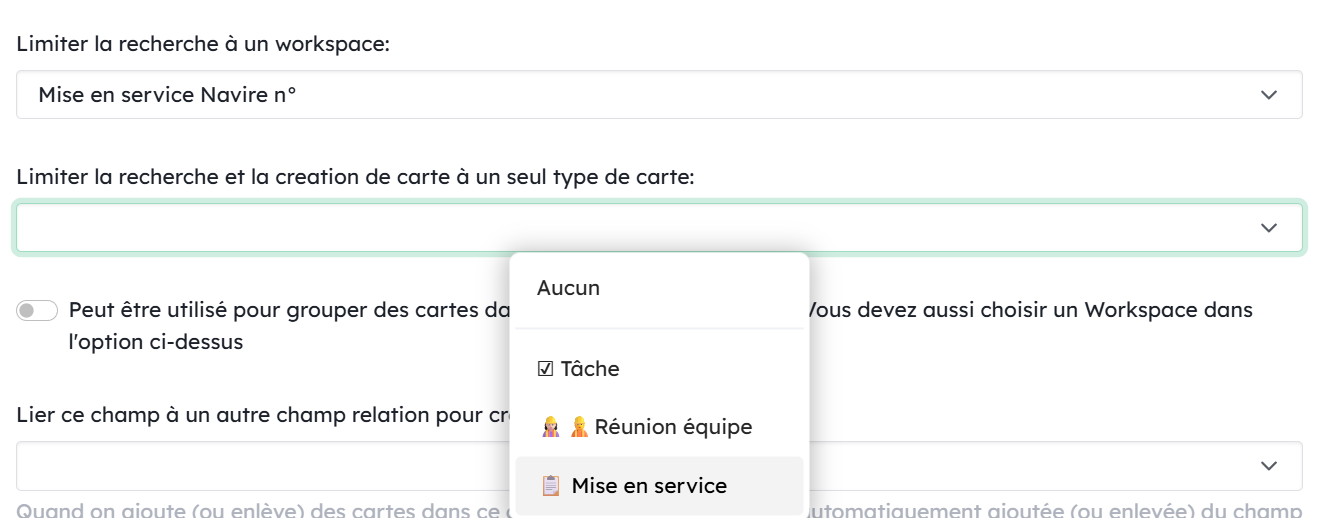Pick 'Réunion équipe' from the card type list

673,428
